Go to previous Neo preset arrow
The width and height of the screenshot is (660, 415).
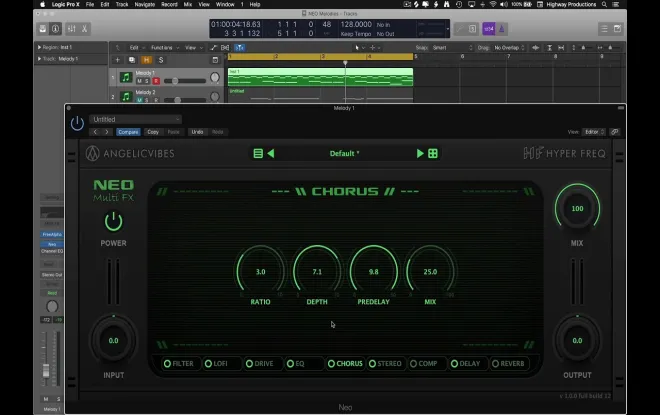[271, 153]
